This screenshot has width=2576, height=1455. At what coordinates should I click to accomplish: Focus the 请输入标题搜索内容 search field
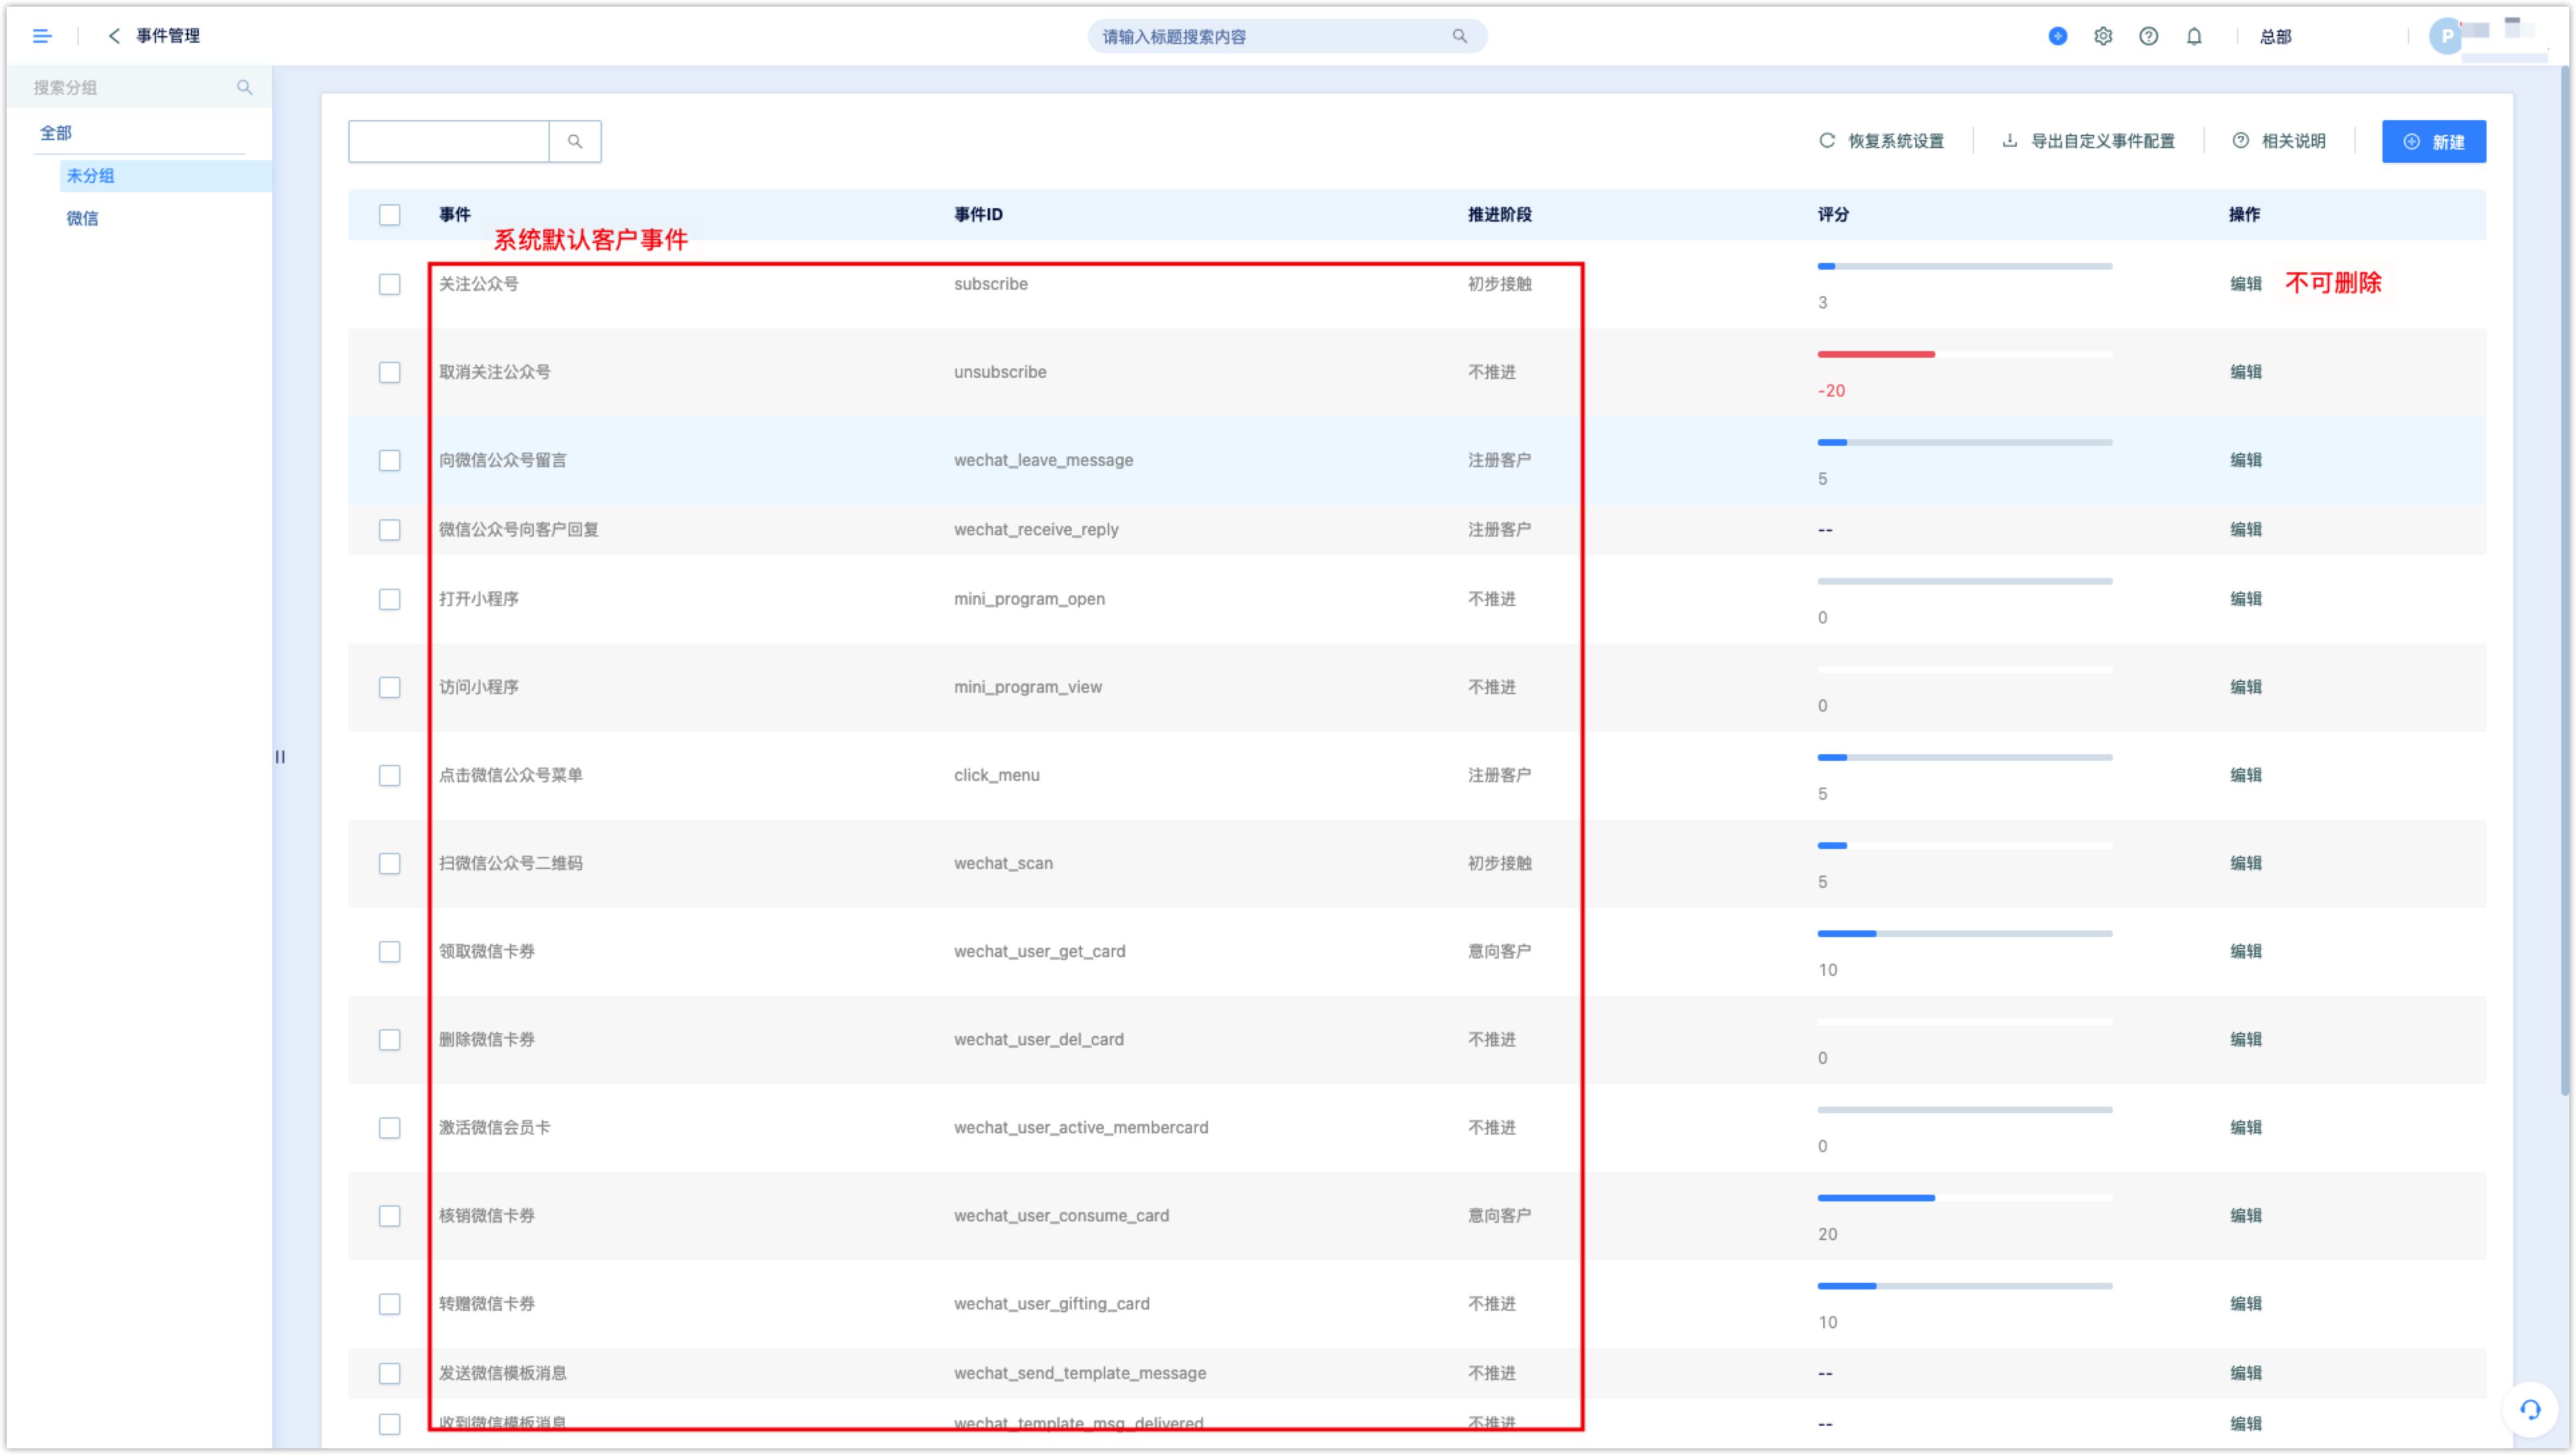coord(1286,36)
